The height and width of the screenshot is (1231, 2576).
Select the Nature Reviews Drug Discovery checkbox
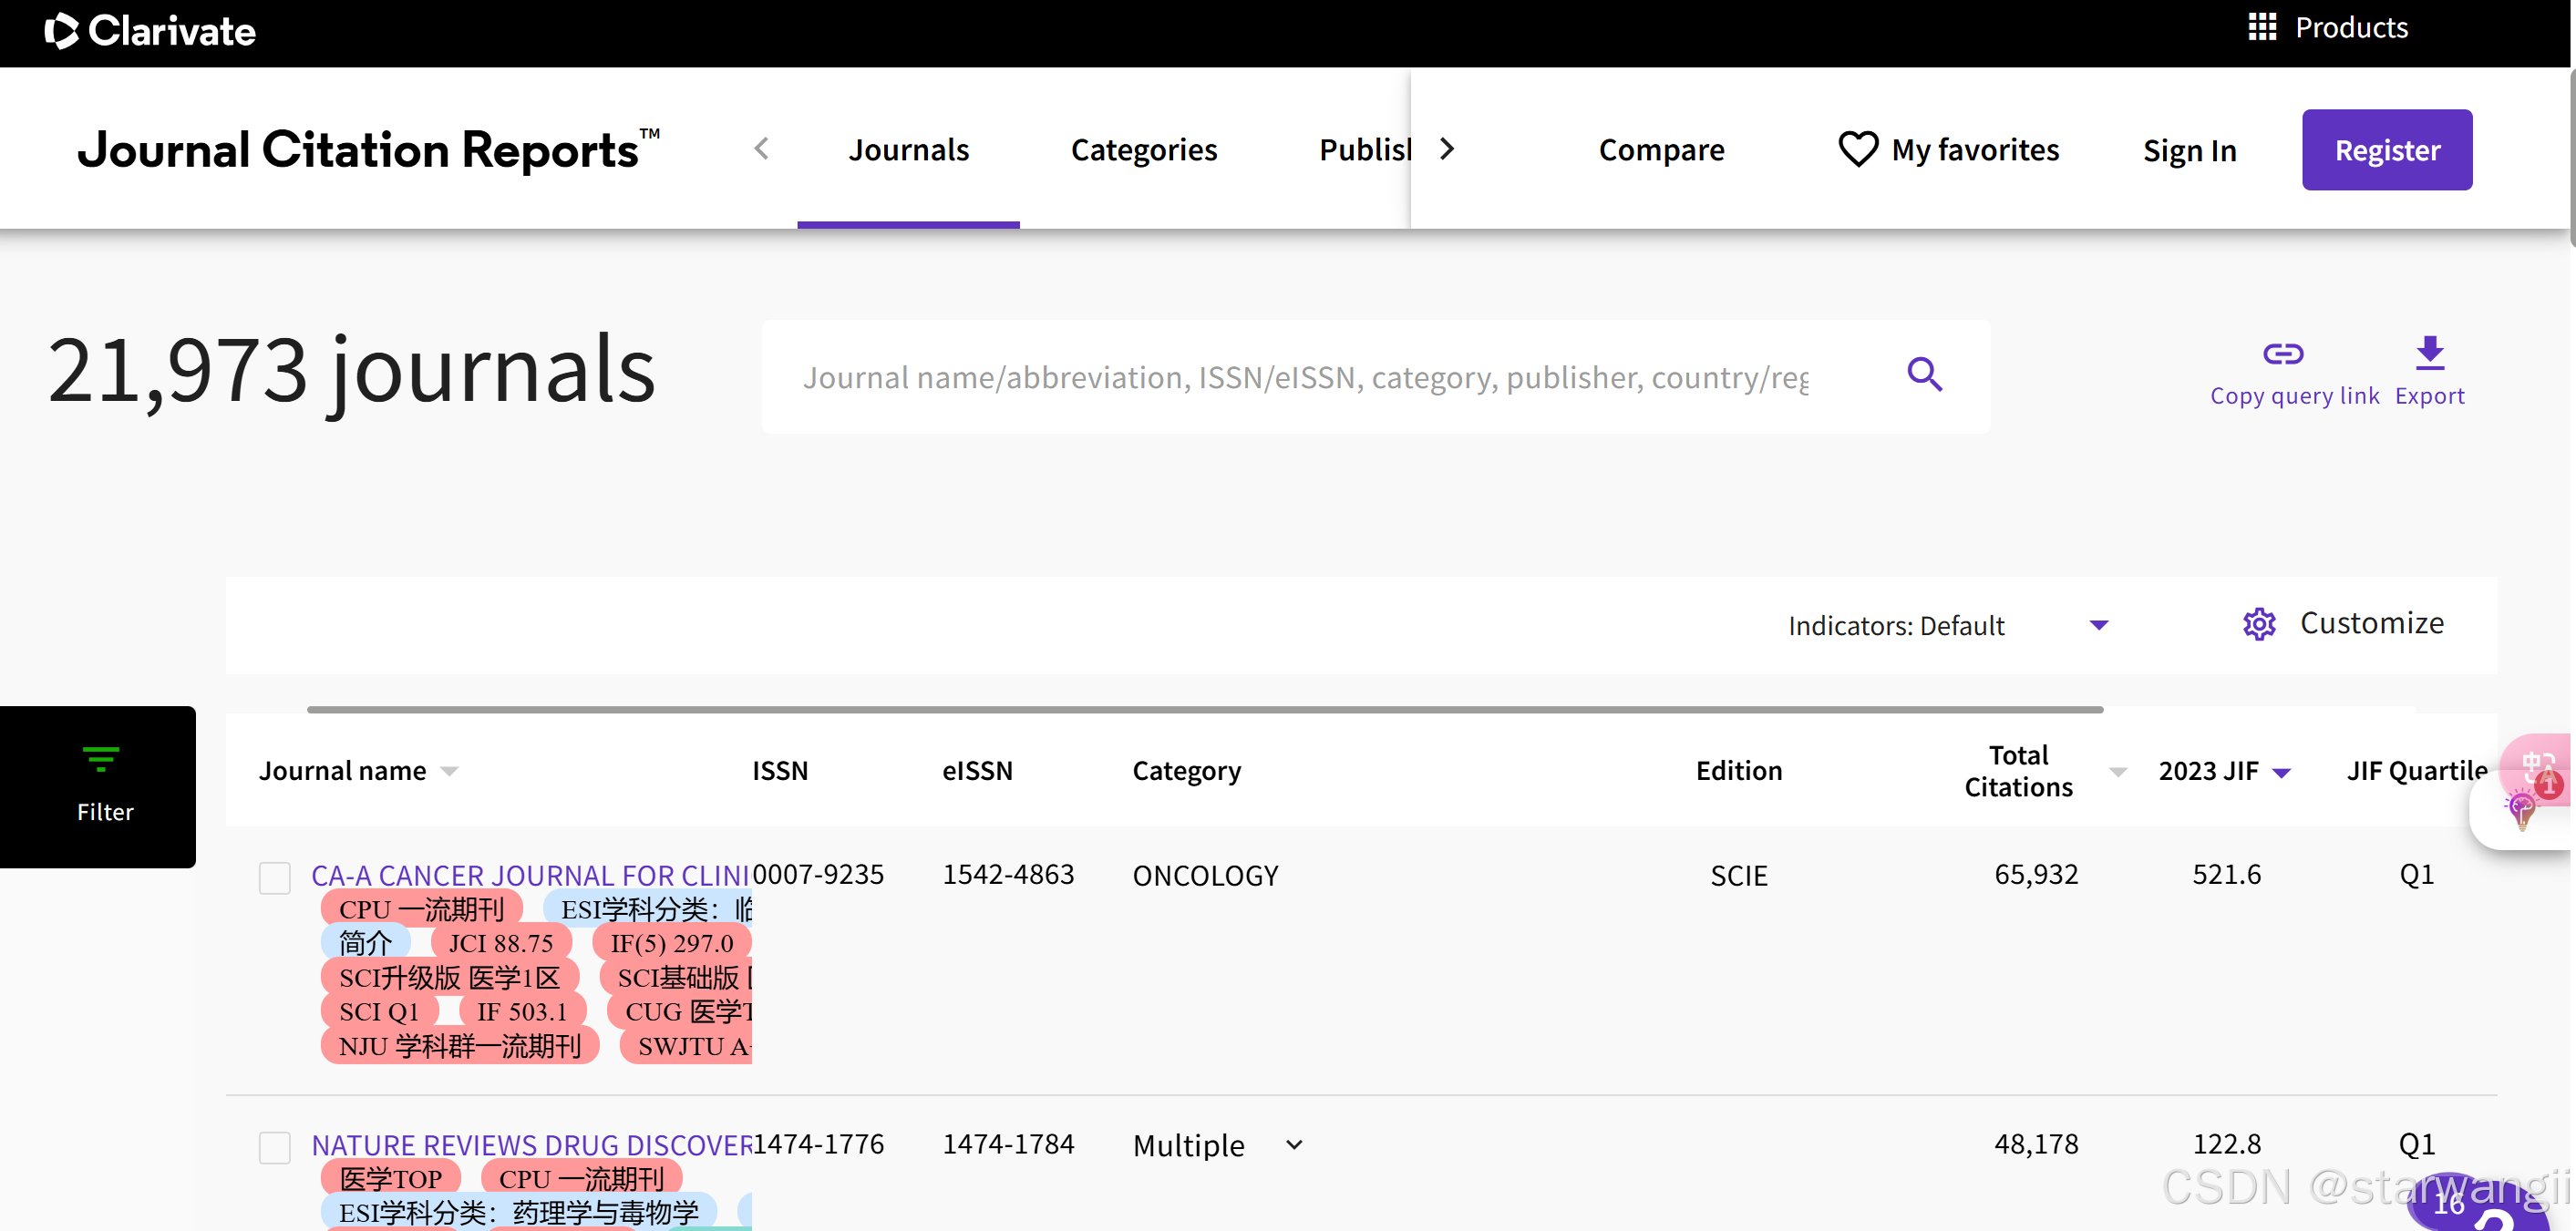click(x=275, y=1147)
